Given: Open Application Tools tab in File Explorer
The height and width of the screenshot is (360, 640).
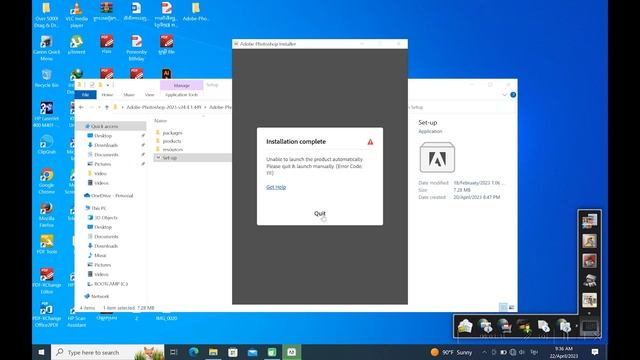Looking at the screenshot, I should (182, 95).
